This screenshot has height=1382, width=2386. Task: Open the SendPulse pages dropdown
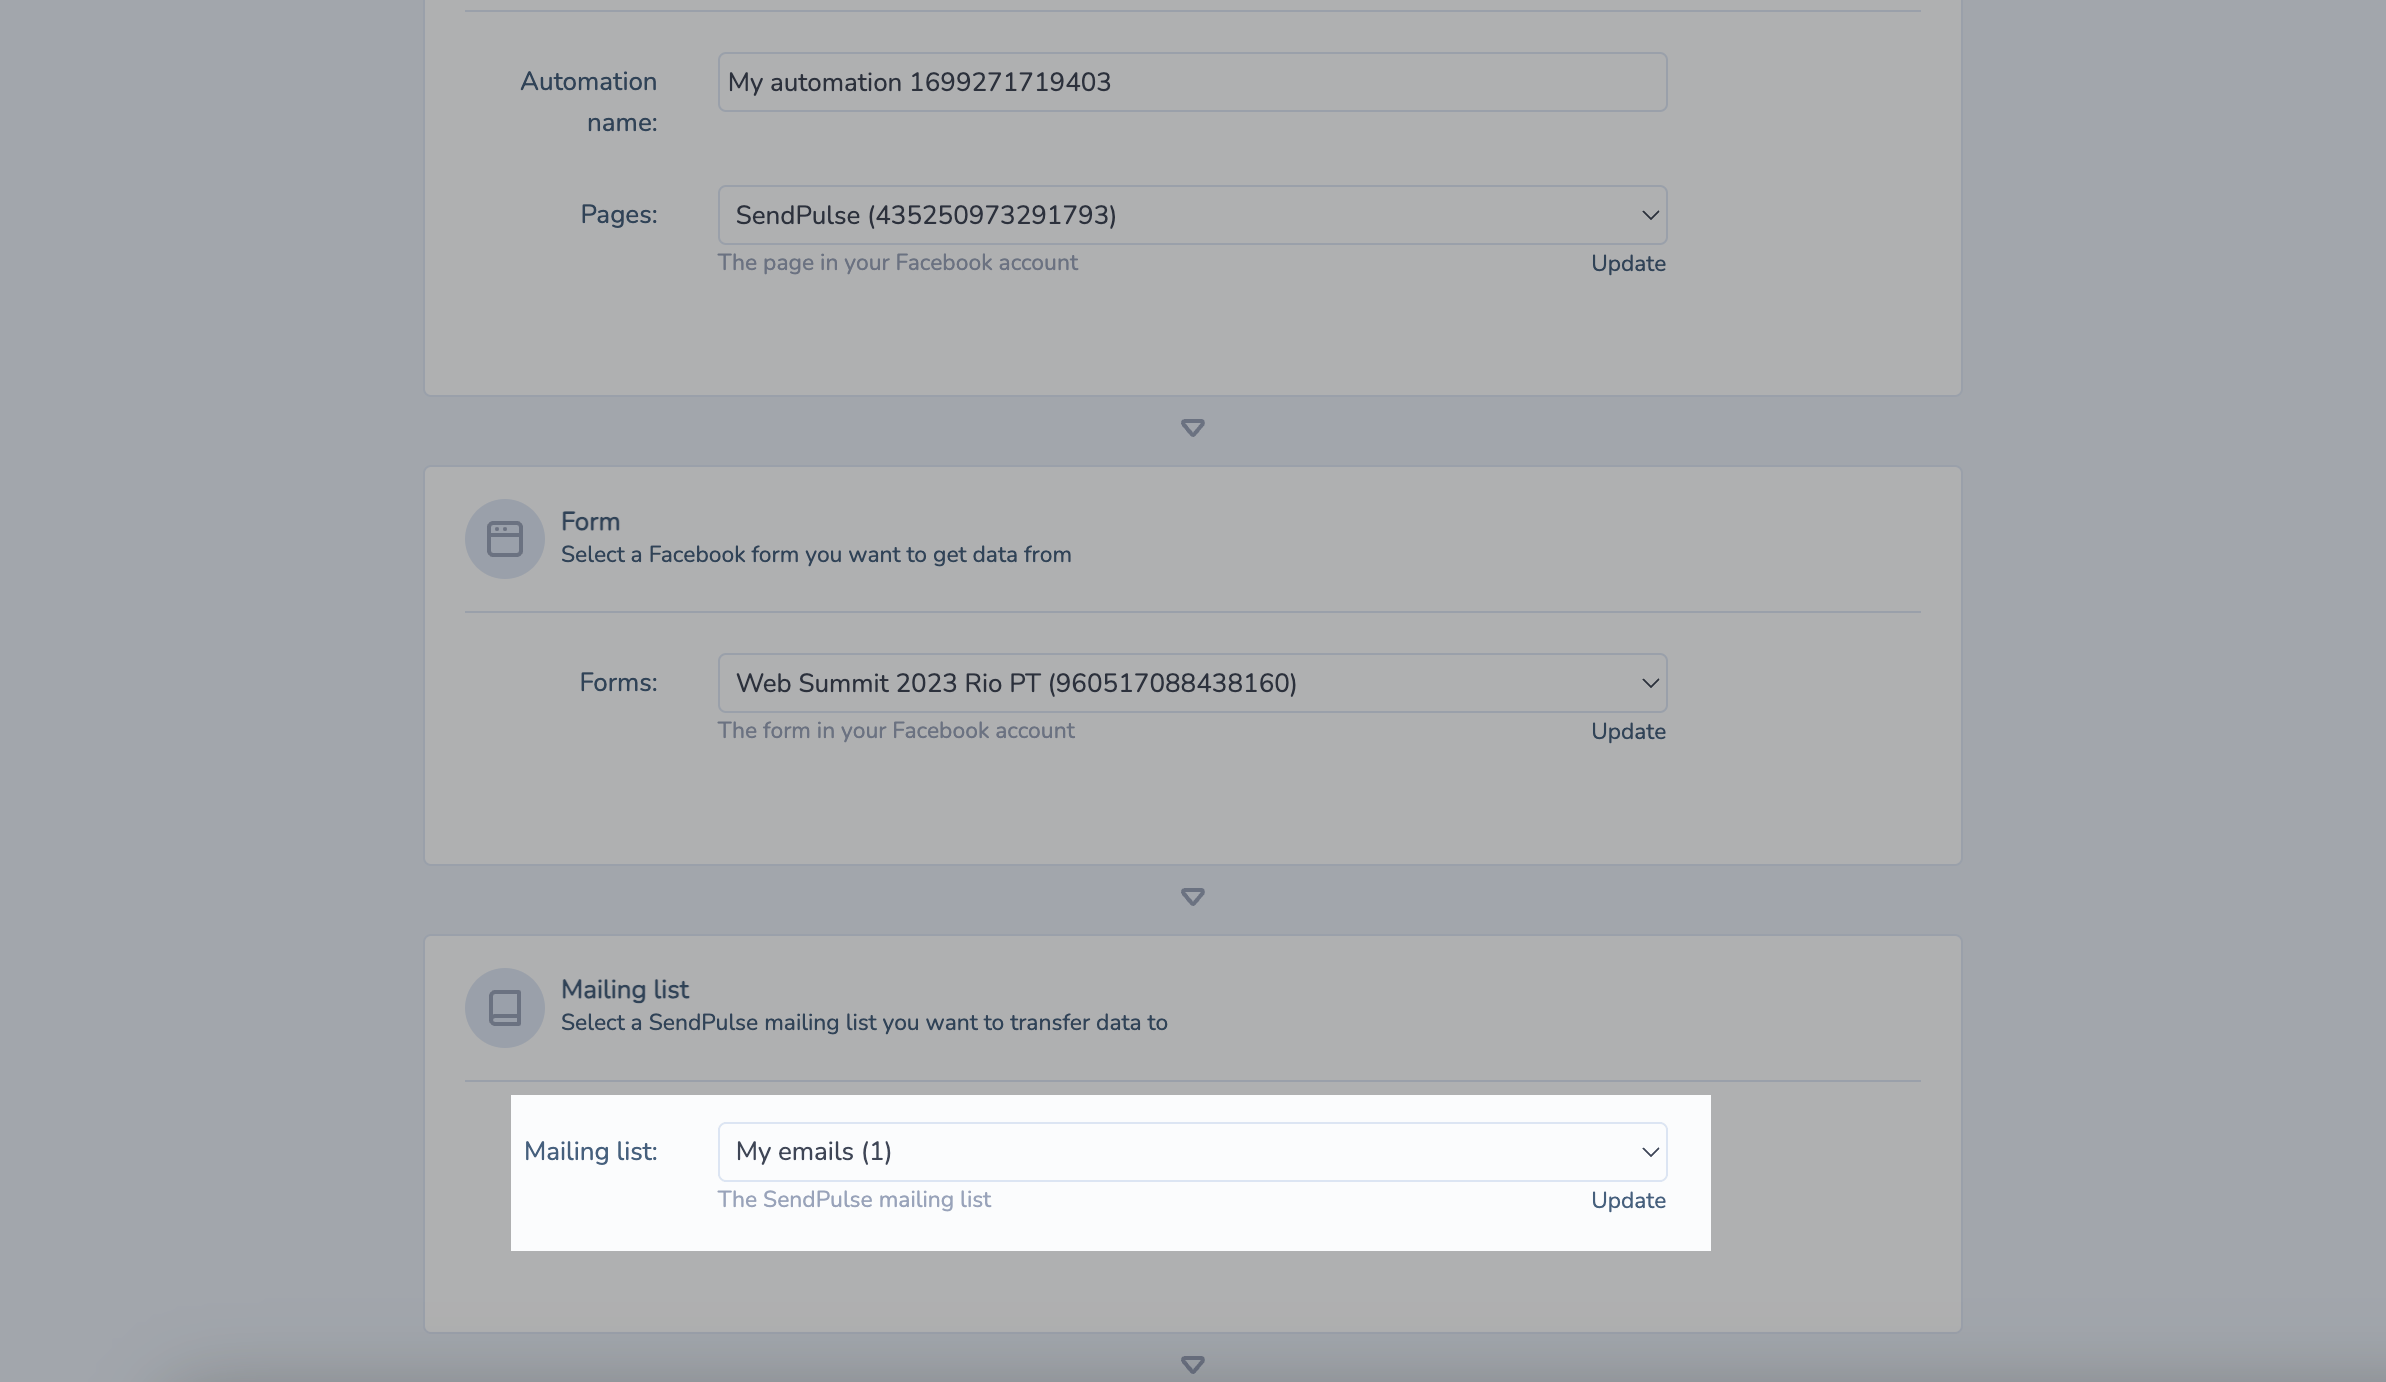[x=1192, y=215]
